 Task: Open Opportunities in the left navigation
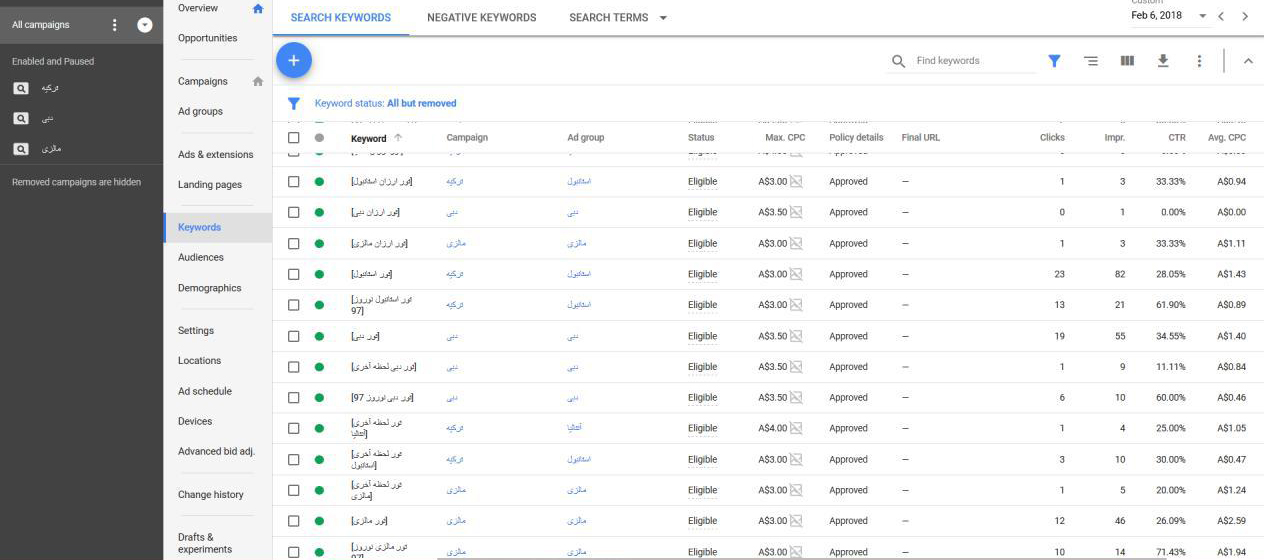point(208,38)
